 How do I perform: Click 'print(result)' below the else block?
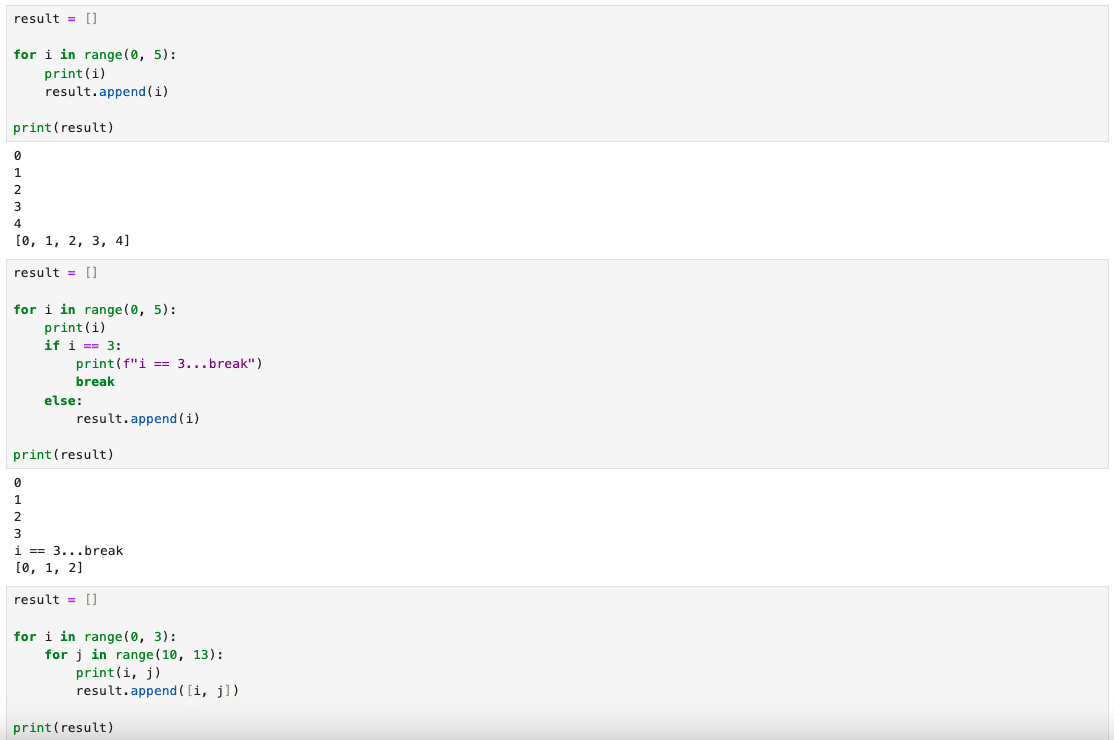63,455
